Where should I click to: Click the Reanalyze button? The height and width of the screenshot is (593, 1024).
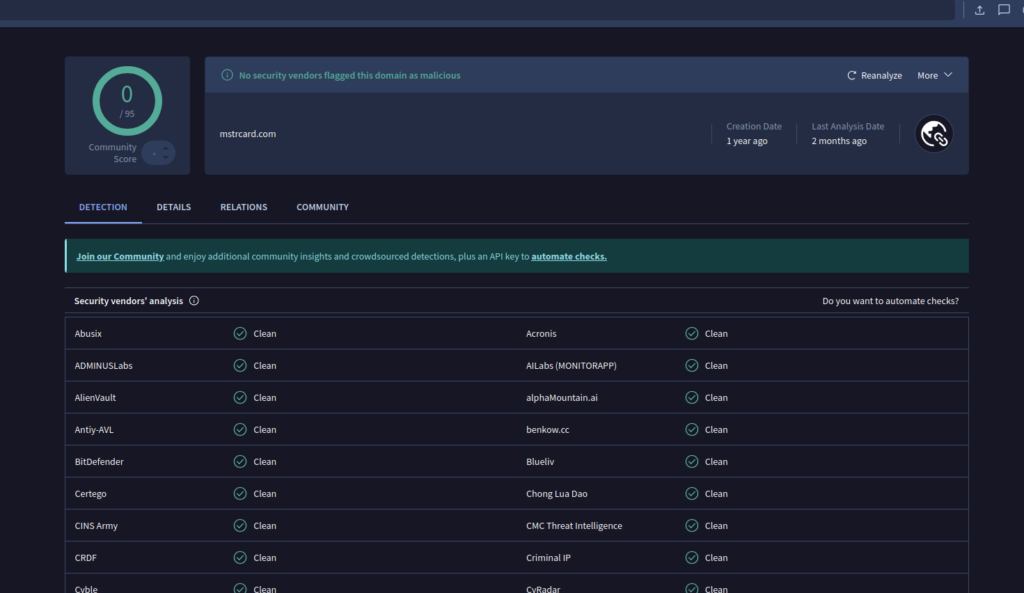coord(873,74)
